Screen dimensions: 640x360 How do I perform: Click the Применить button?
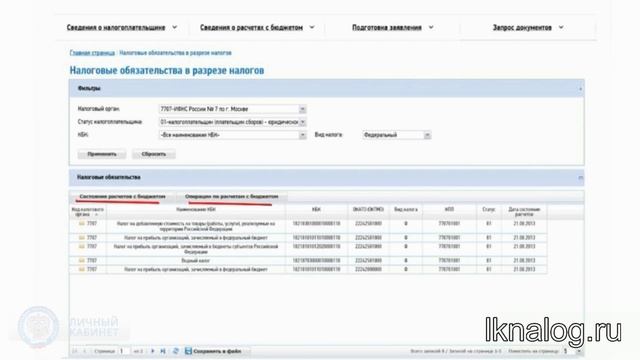(x=102, y=154)
